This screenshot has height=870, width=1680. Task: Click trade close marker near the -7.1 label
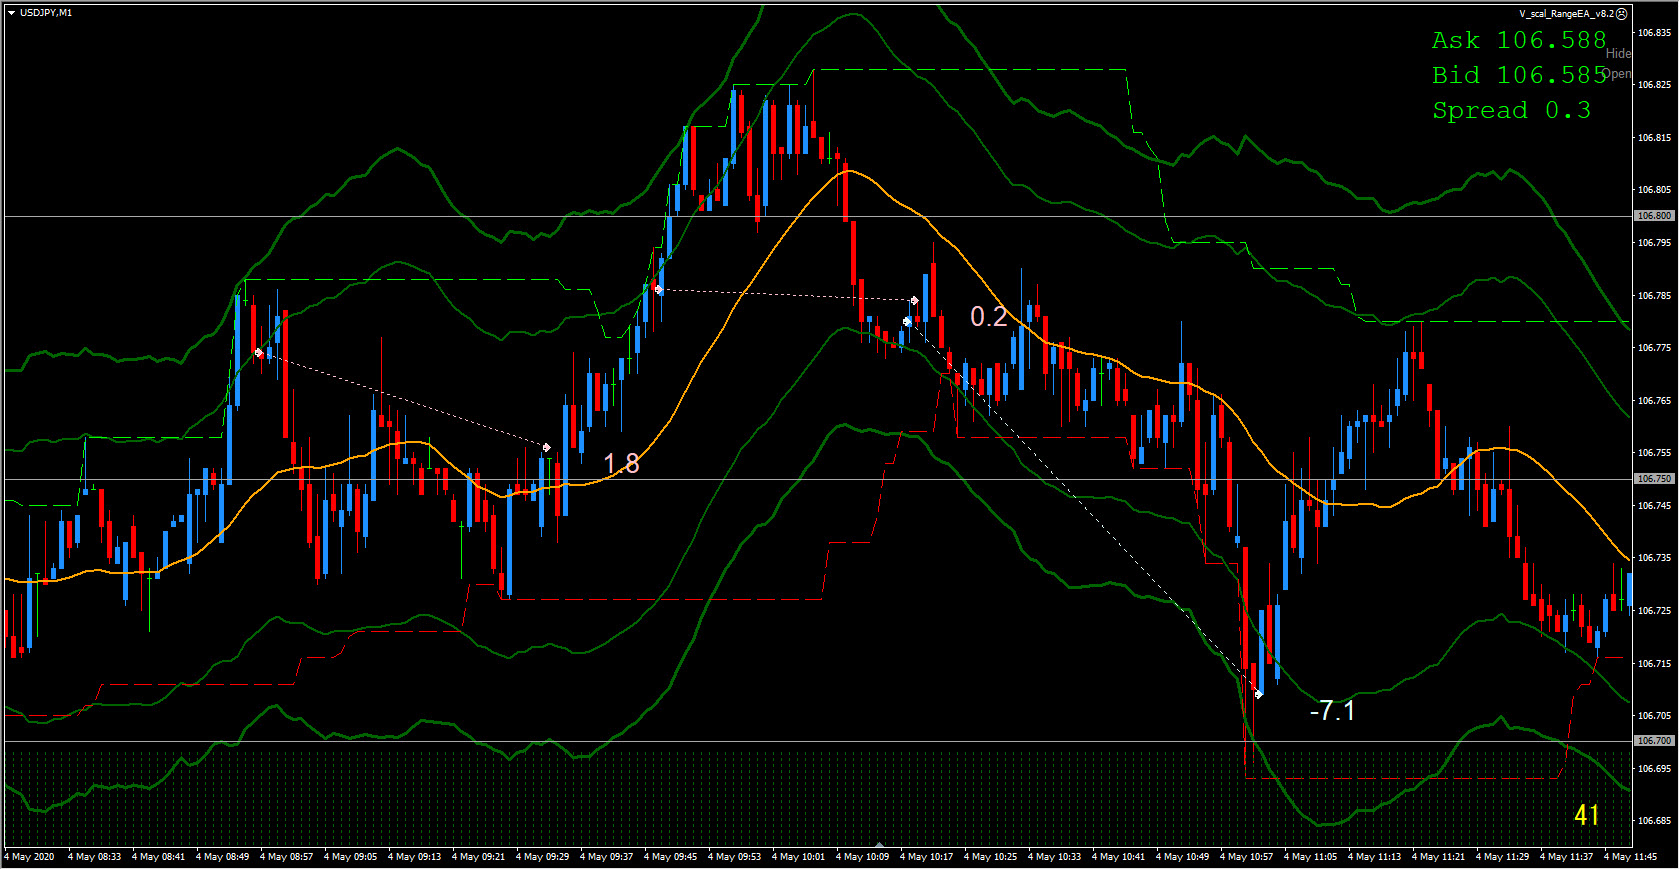[1258, 694]
